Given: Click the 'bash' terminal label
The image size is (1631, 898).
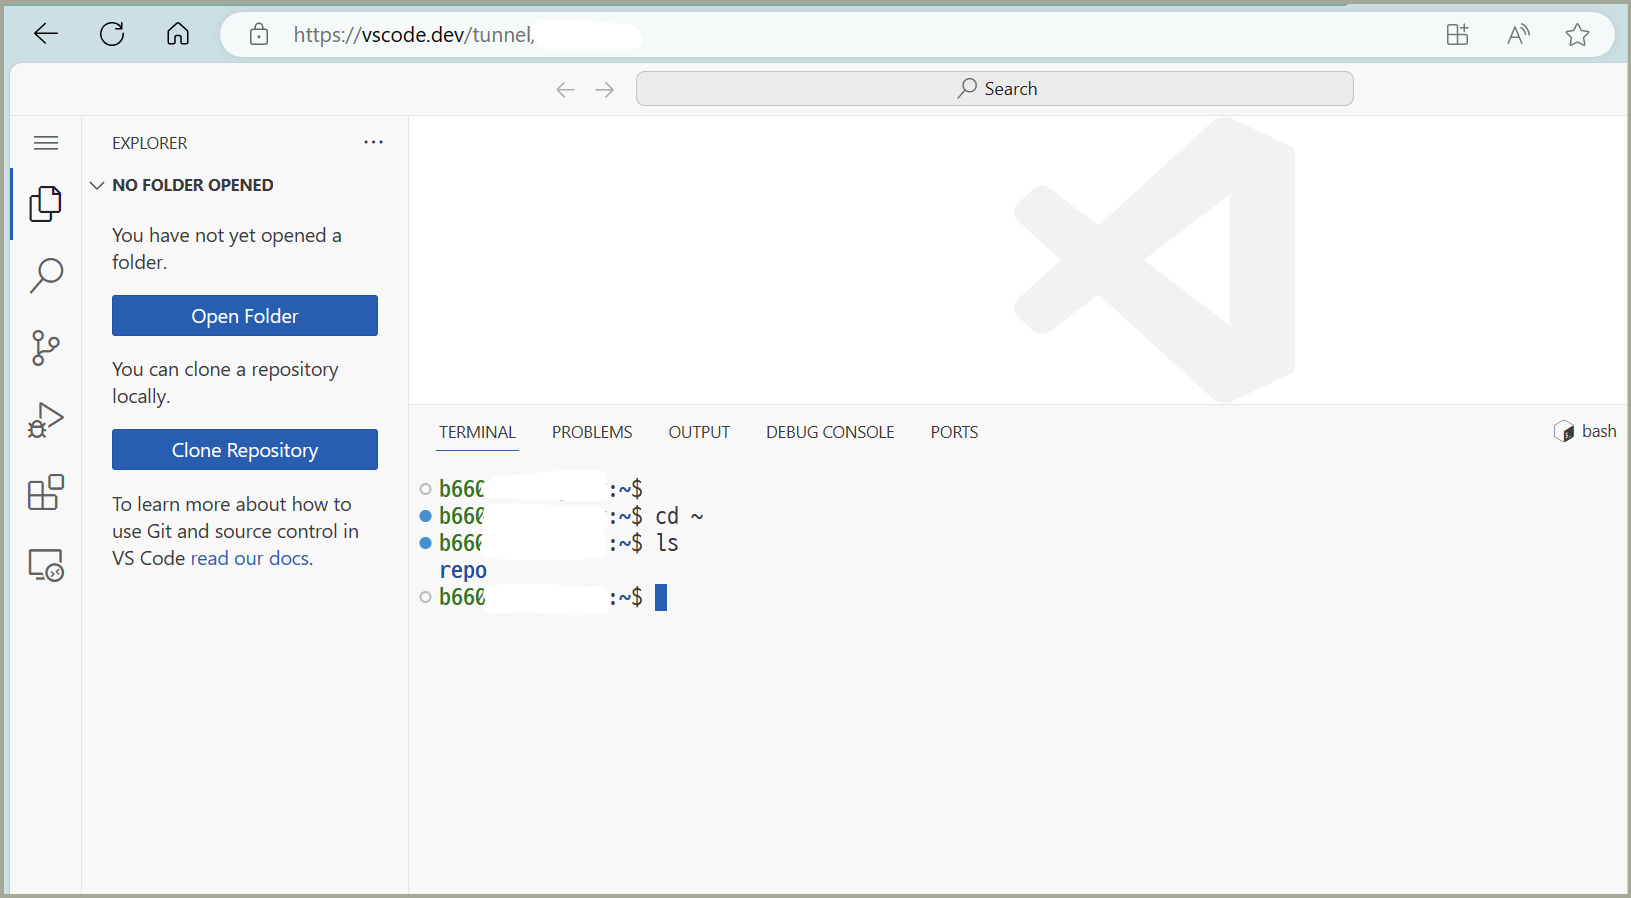Looking at the screenshot, I should pos(1599,431).
